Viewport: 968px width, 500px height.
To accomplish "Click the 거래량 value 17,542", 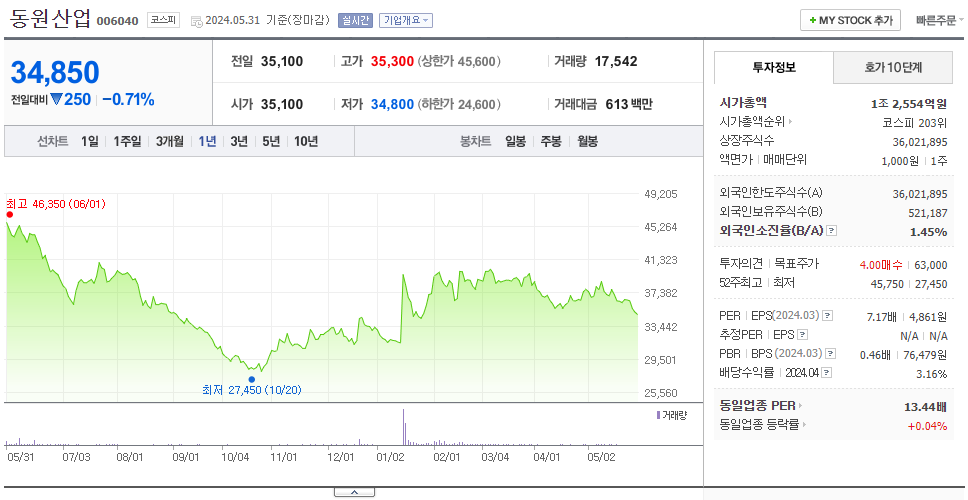I will click(x=616, y=62).
